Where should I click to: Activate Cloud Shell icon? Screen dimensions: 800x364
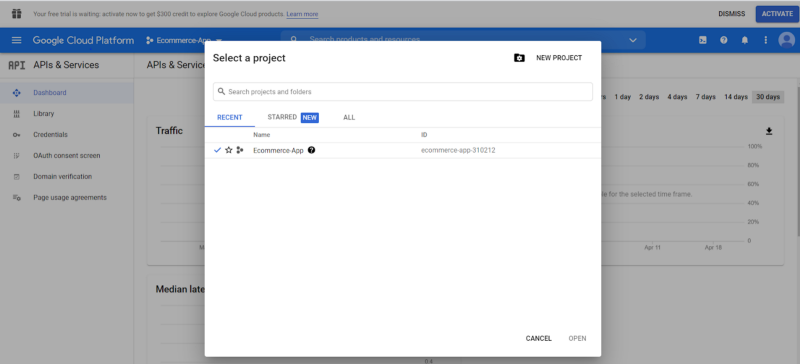point(703,40)
